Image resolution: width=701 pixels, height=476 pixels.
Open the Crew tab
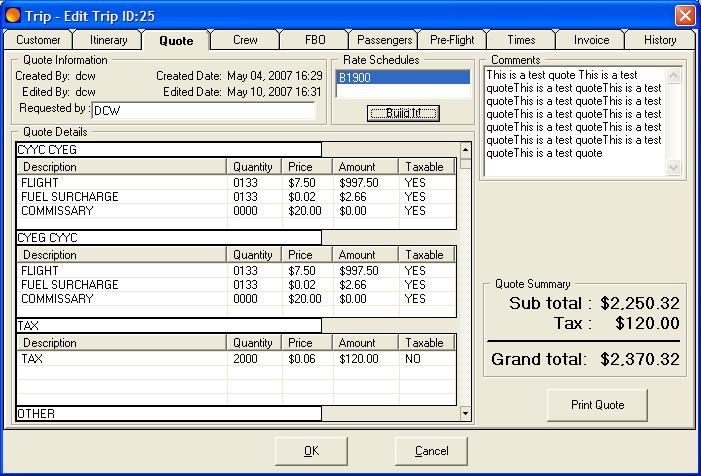tap(245, 40)
